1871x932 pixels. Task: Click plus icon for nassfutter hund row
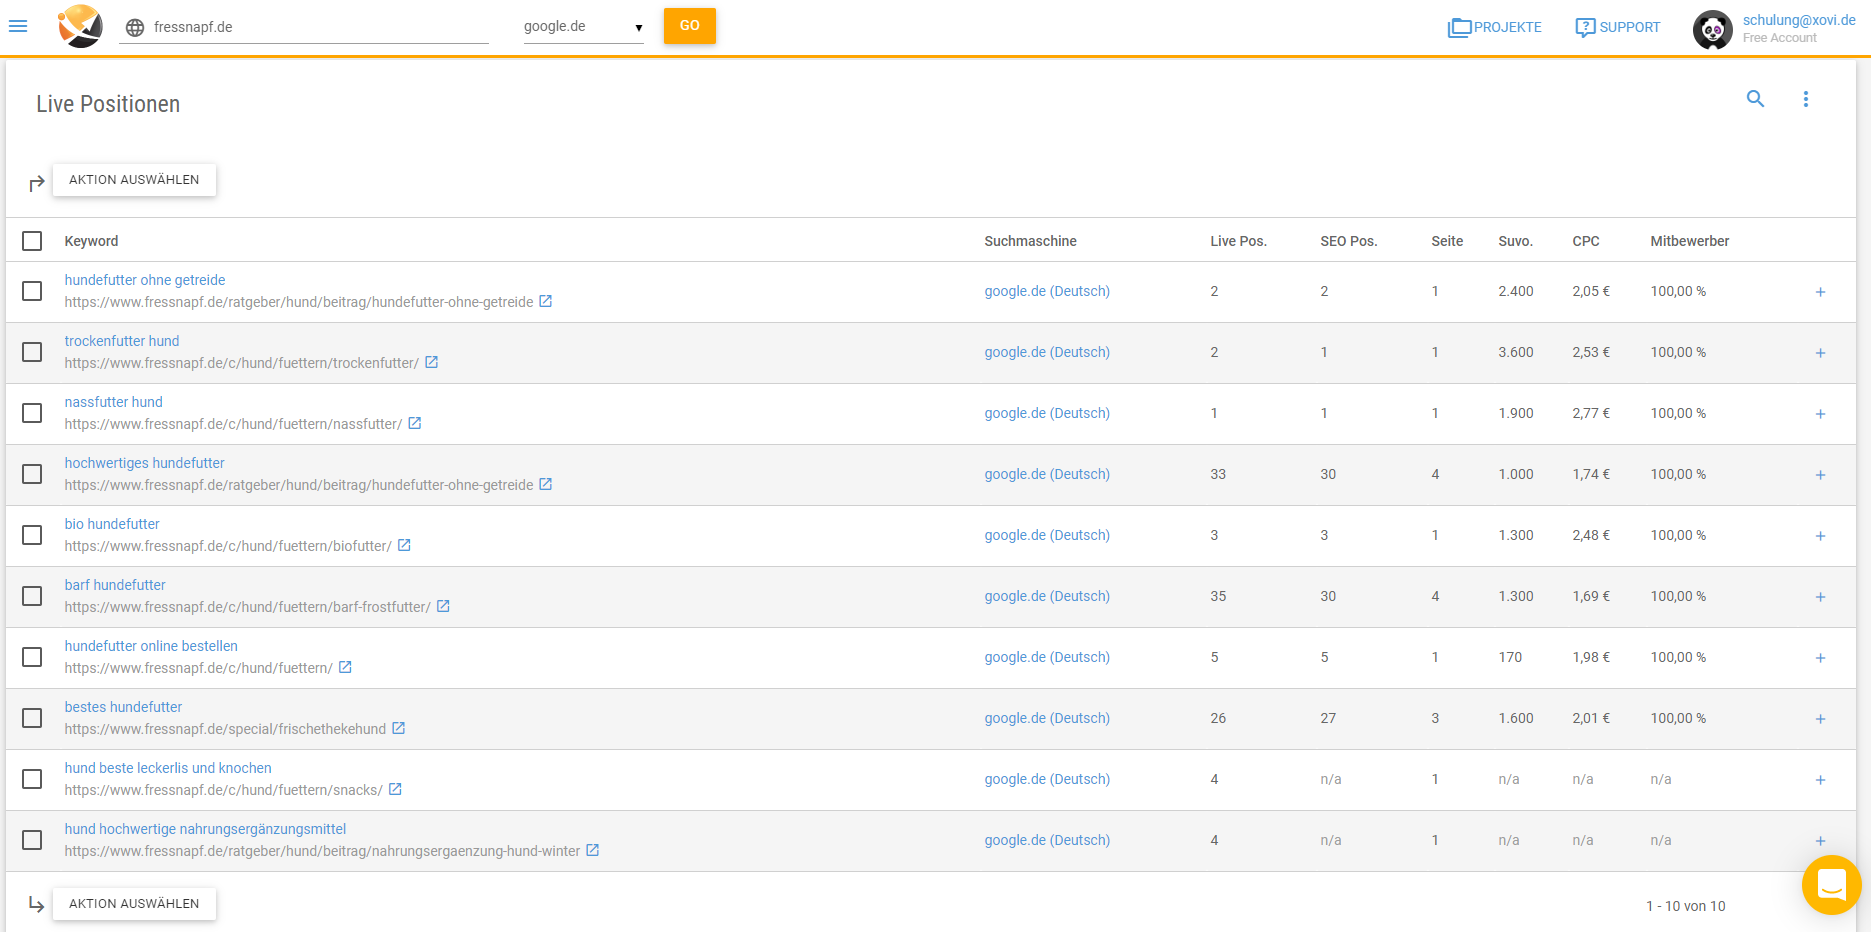(1821, 414)
